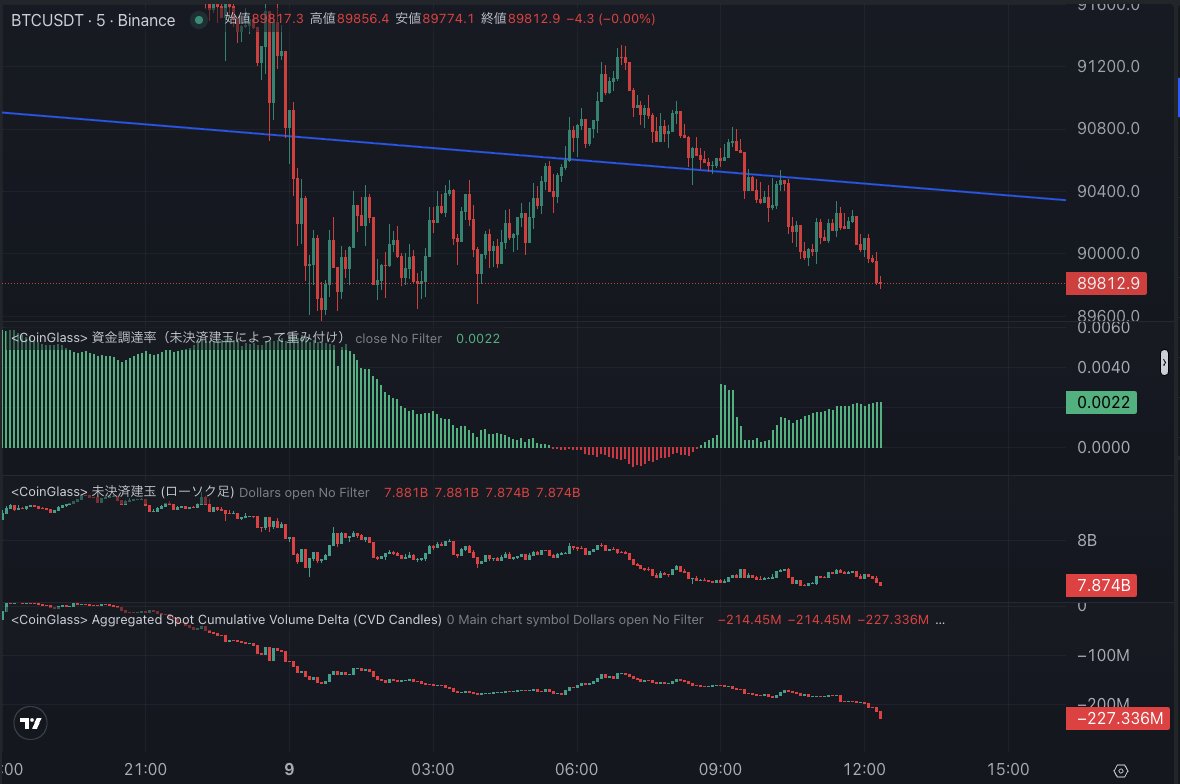Click the red −227.336M CVD value label
1180x784 pixels.
pyautogui.click(x=1118, y=719)
